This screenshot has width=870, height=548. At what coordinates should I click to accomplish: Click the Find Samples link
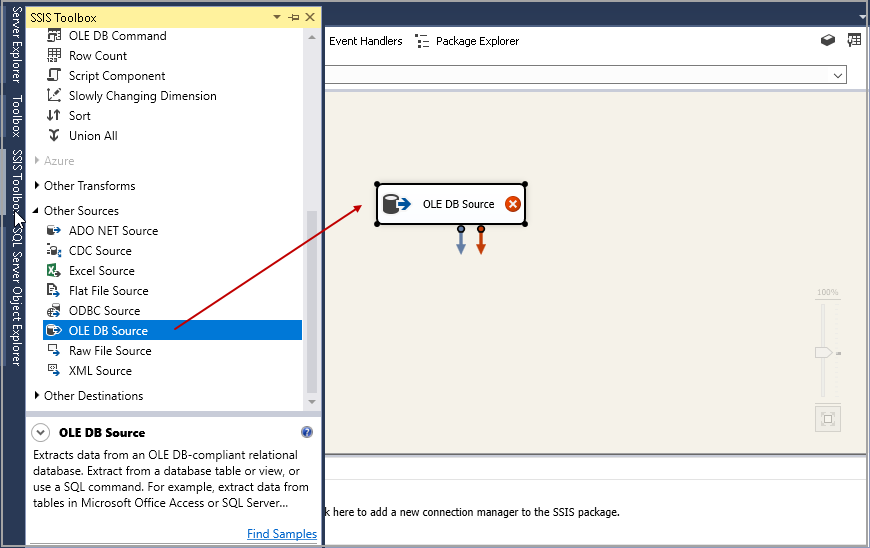point(281,534)
